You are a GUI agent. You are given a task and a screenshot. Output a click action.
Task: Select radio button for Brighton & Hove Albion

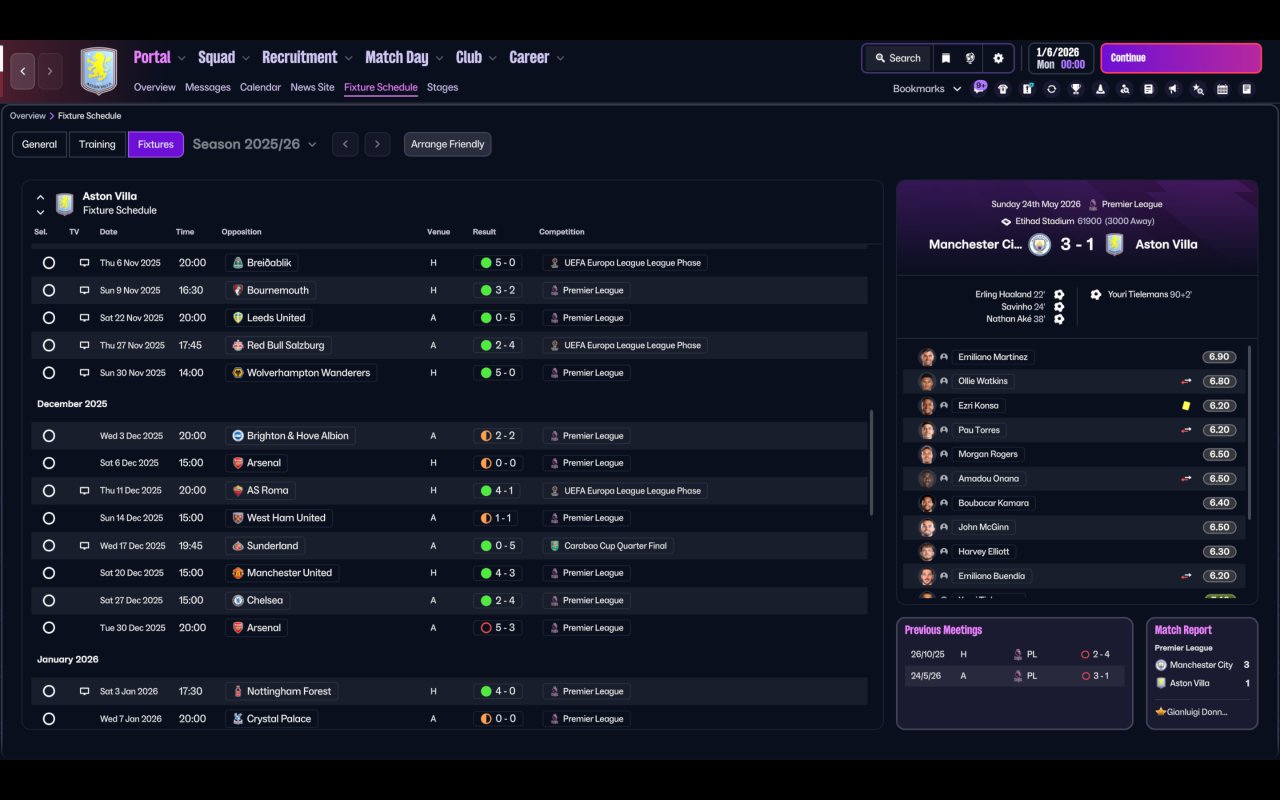click(x=49, y=436)
